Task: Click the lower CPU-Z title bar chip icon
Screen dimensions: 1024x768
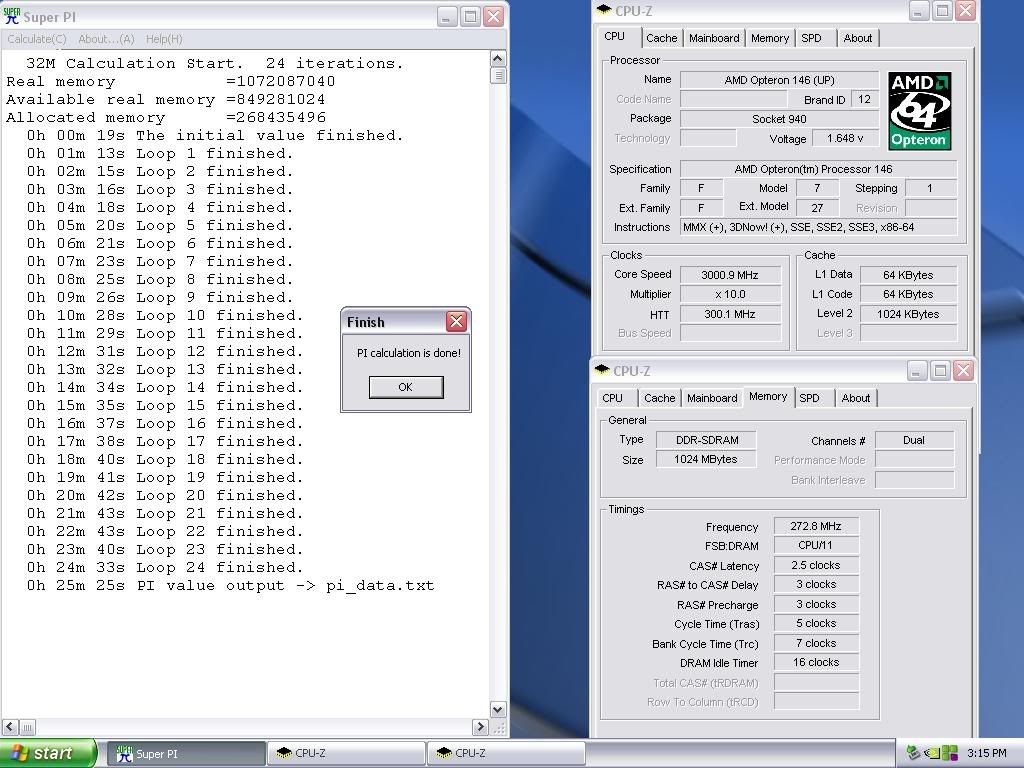Action: [602, 371]
